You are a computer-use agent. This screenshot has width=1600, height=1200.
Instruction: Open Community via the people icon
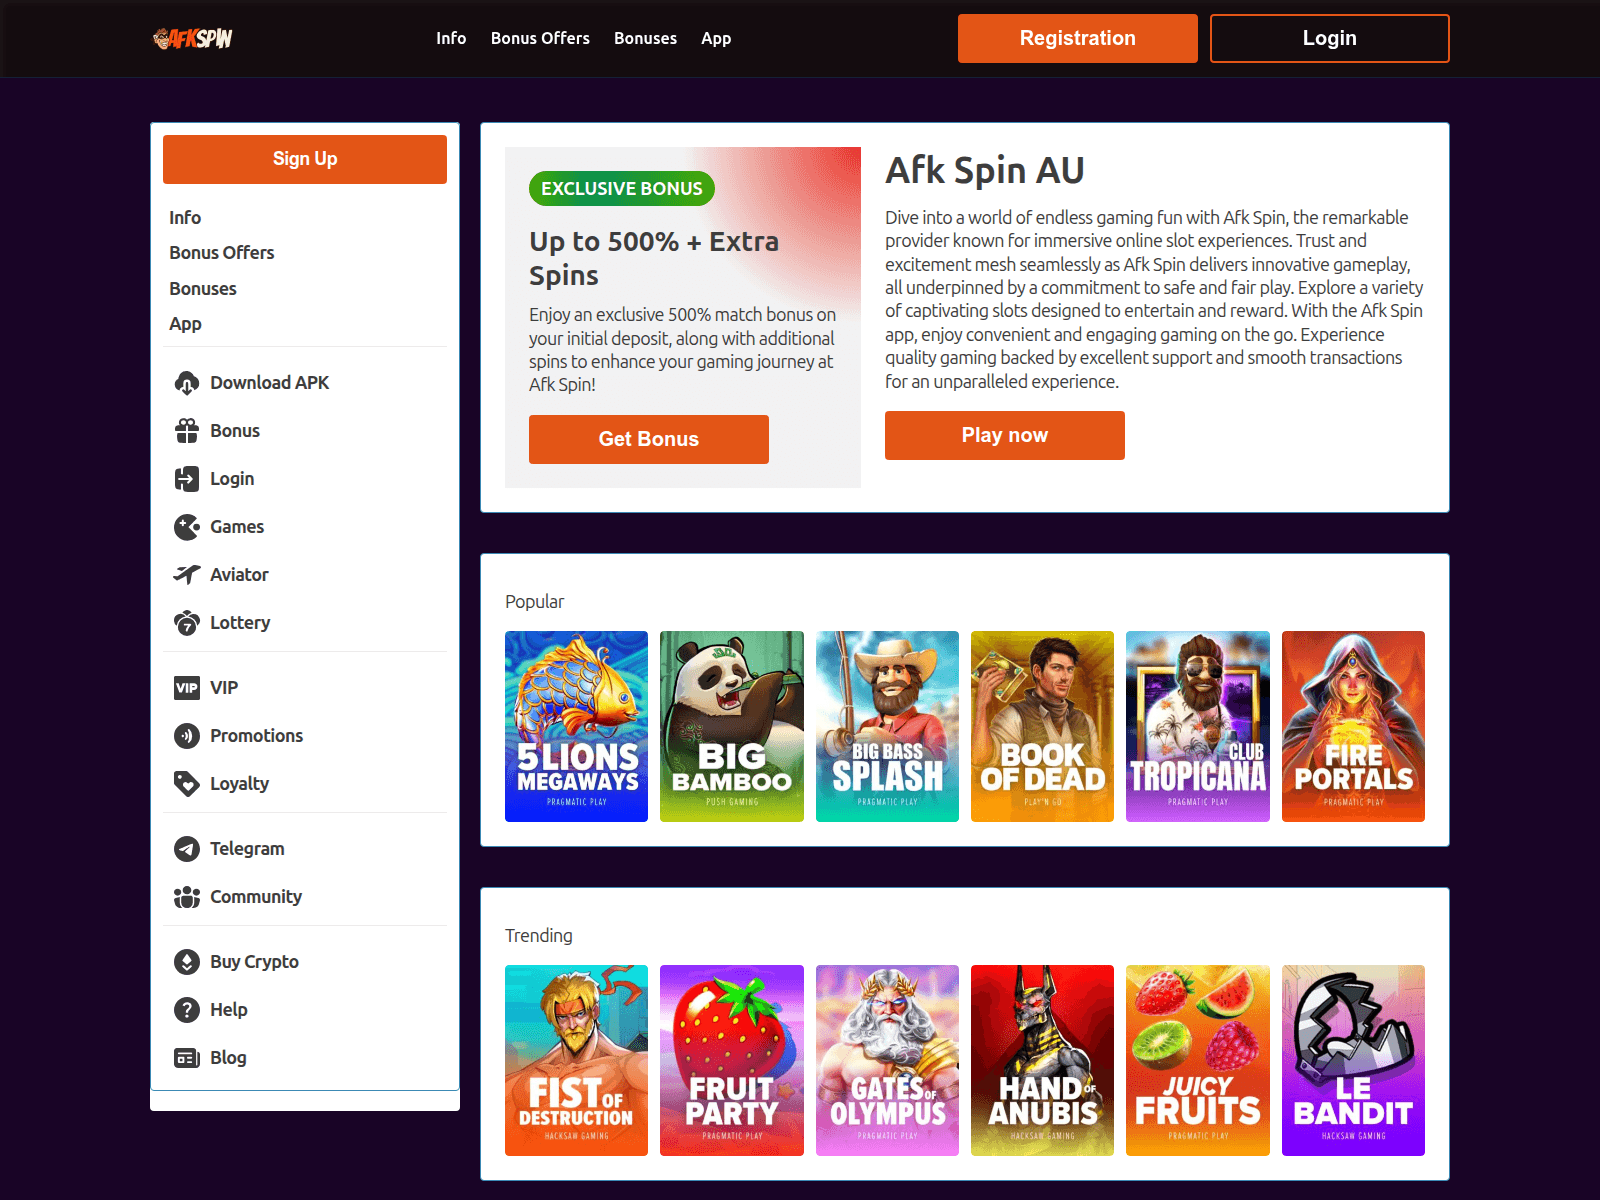[187, 896]
